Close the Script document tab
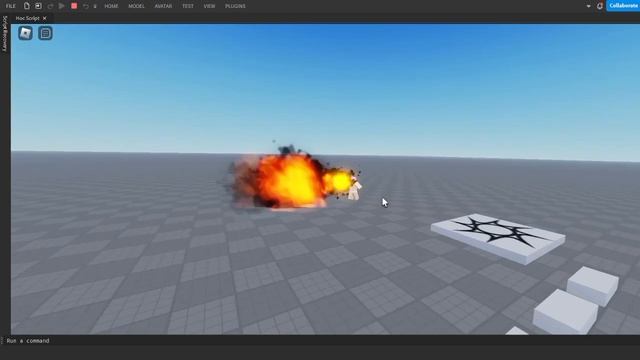 click(x=44, y=18)
